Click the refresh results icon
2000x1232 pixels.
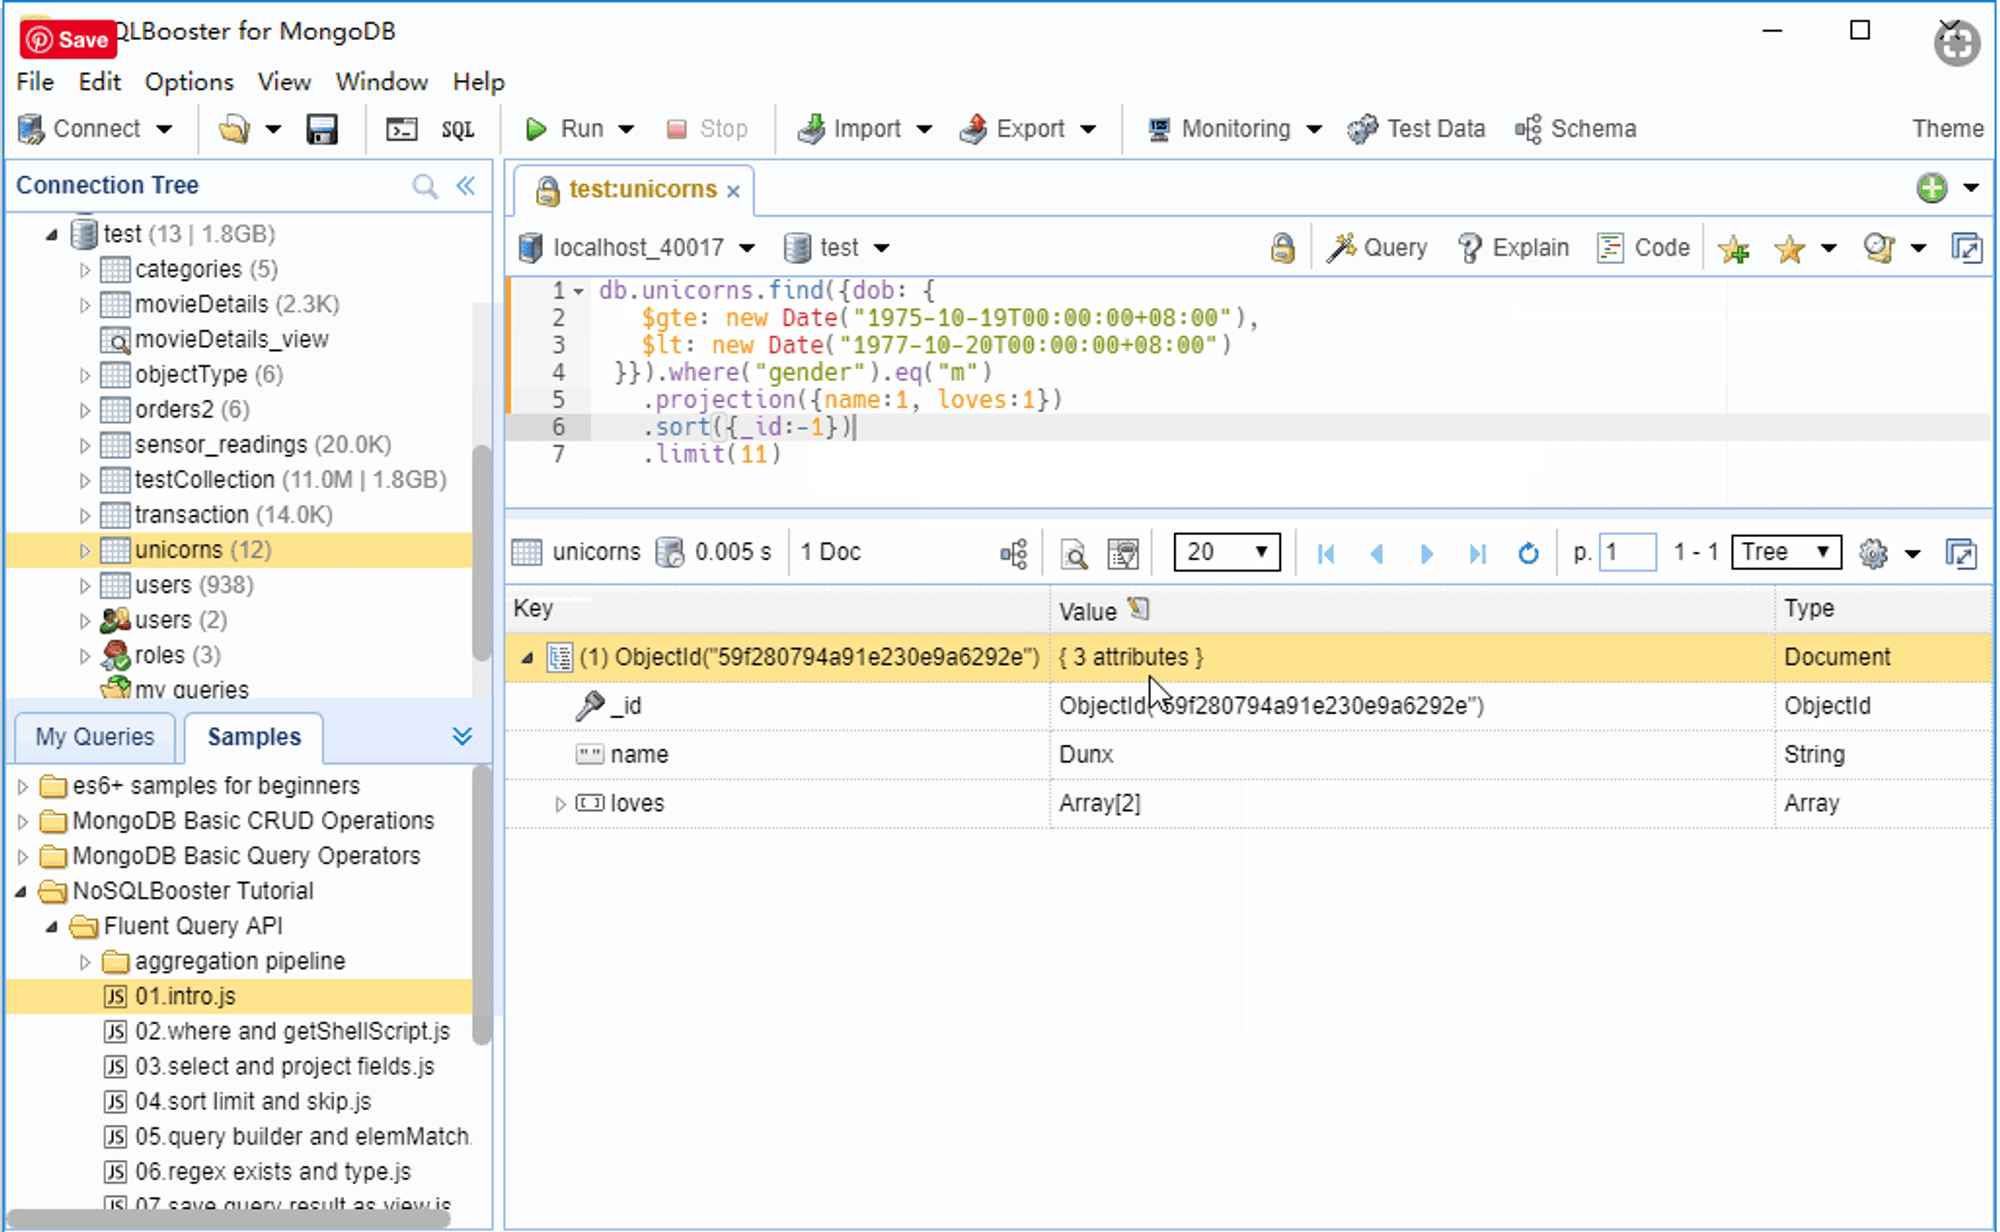tap(1527, 553)
